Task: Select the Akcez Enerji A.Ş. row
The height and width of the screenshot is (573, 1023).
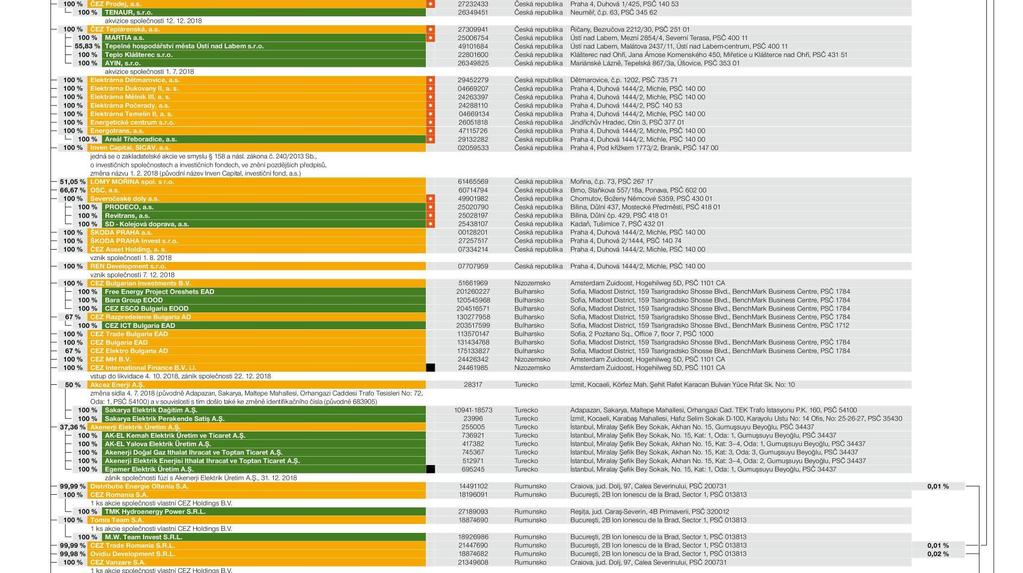Action: [x=257, y=385]
